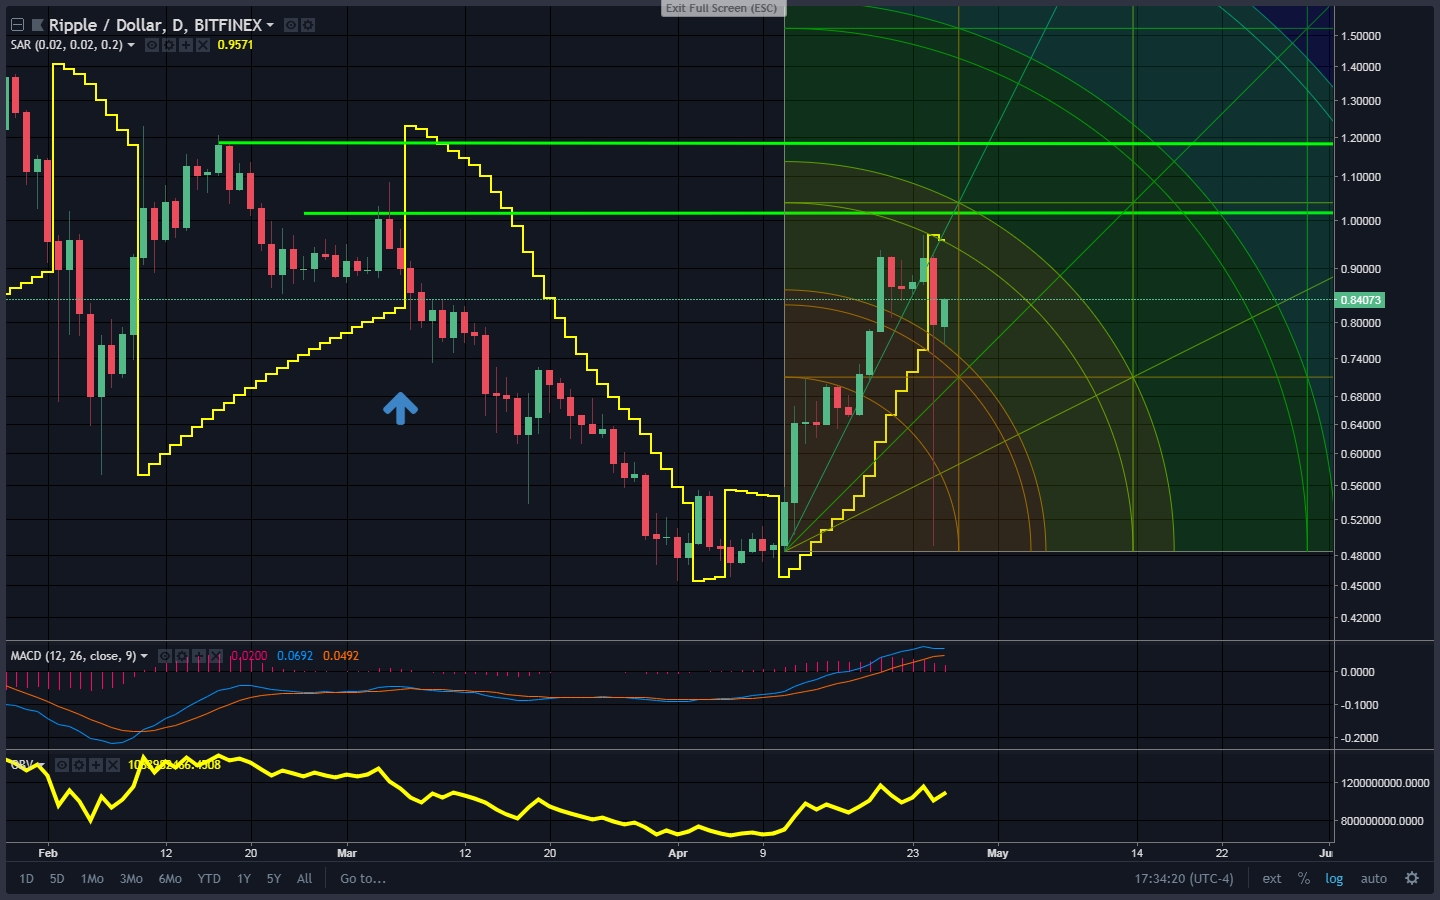Toggle visibility of the OBV indicator
The width and height of the screenshot is (1440, 900).
tap(62, 765)
